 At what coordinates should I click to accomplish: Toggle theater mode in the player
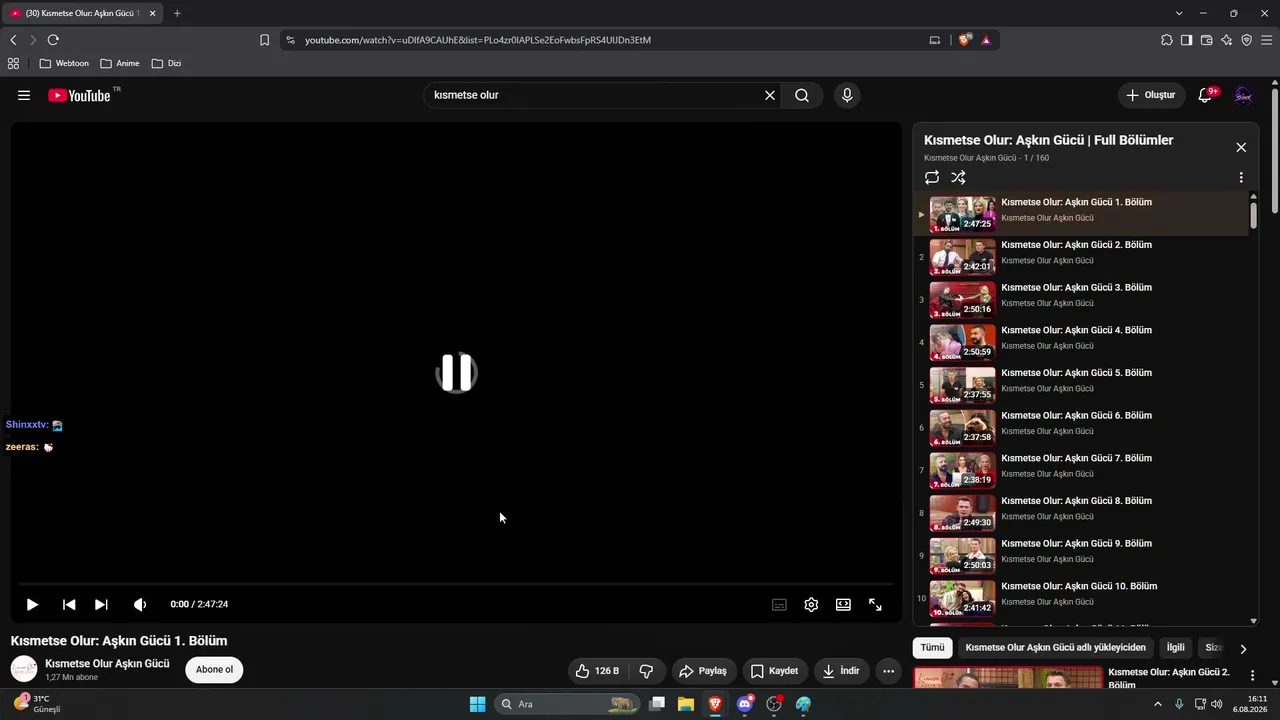click(x=843, y=604)
